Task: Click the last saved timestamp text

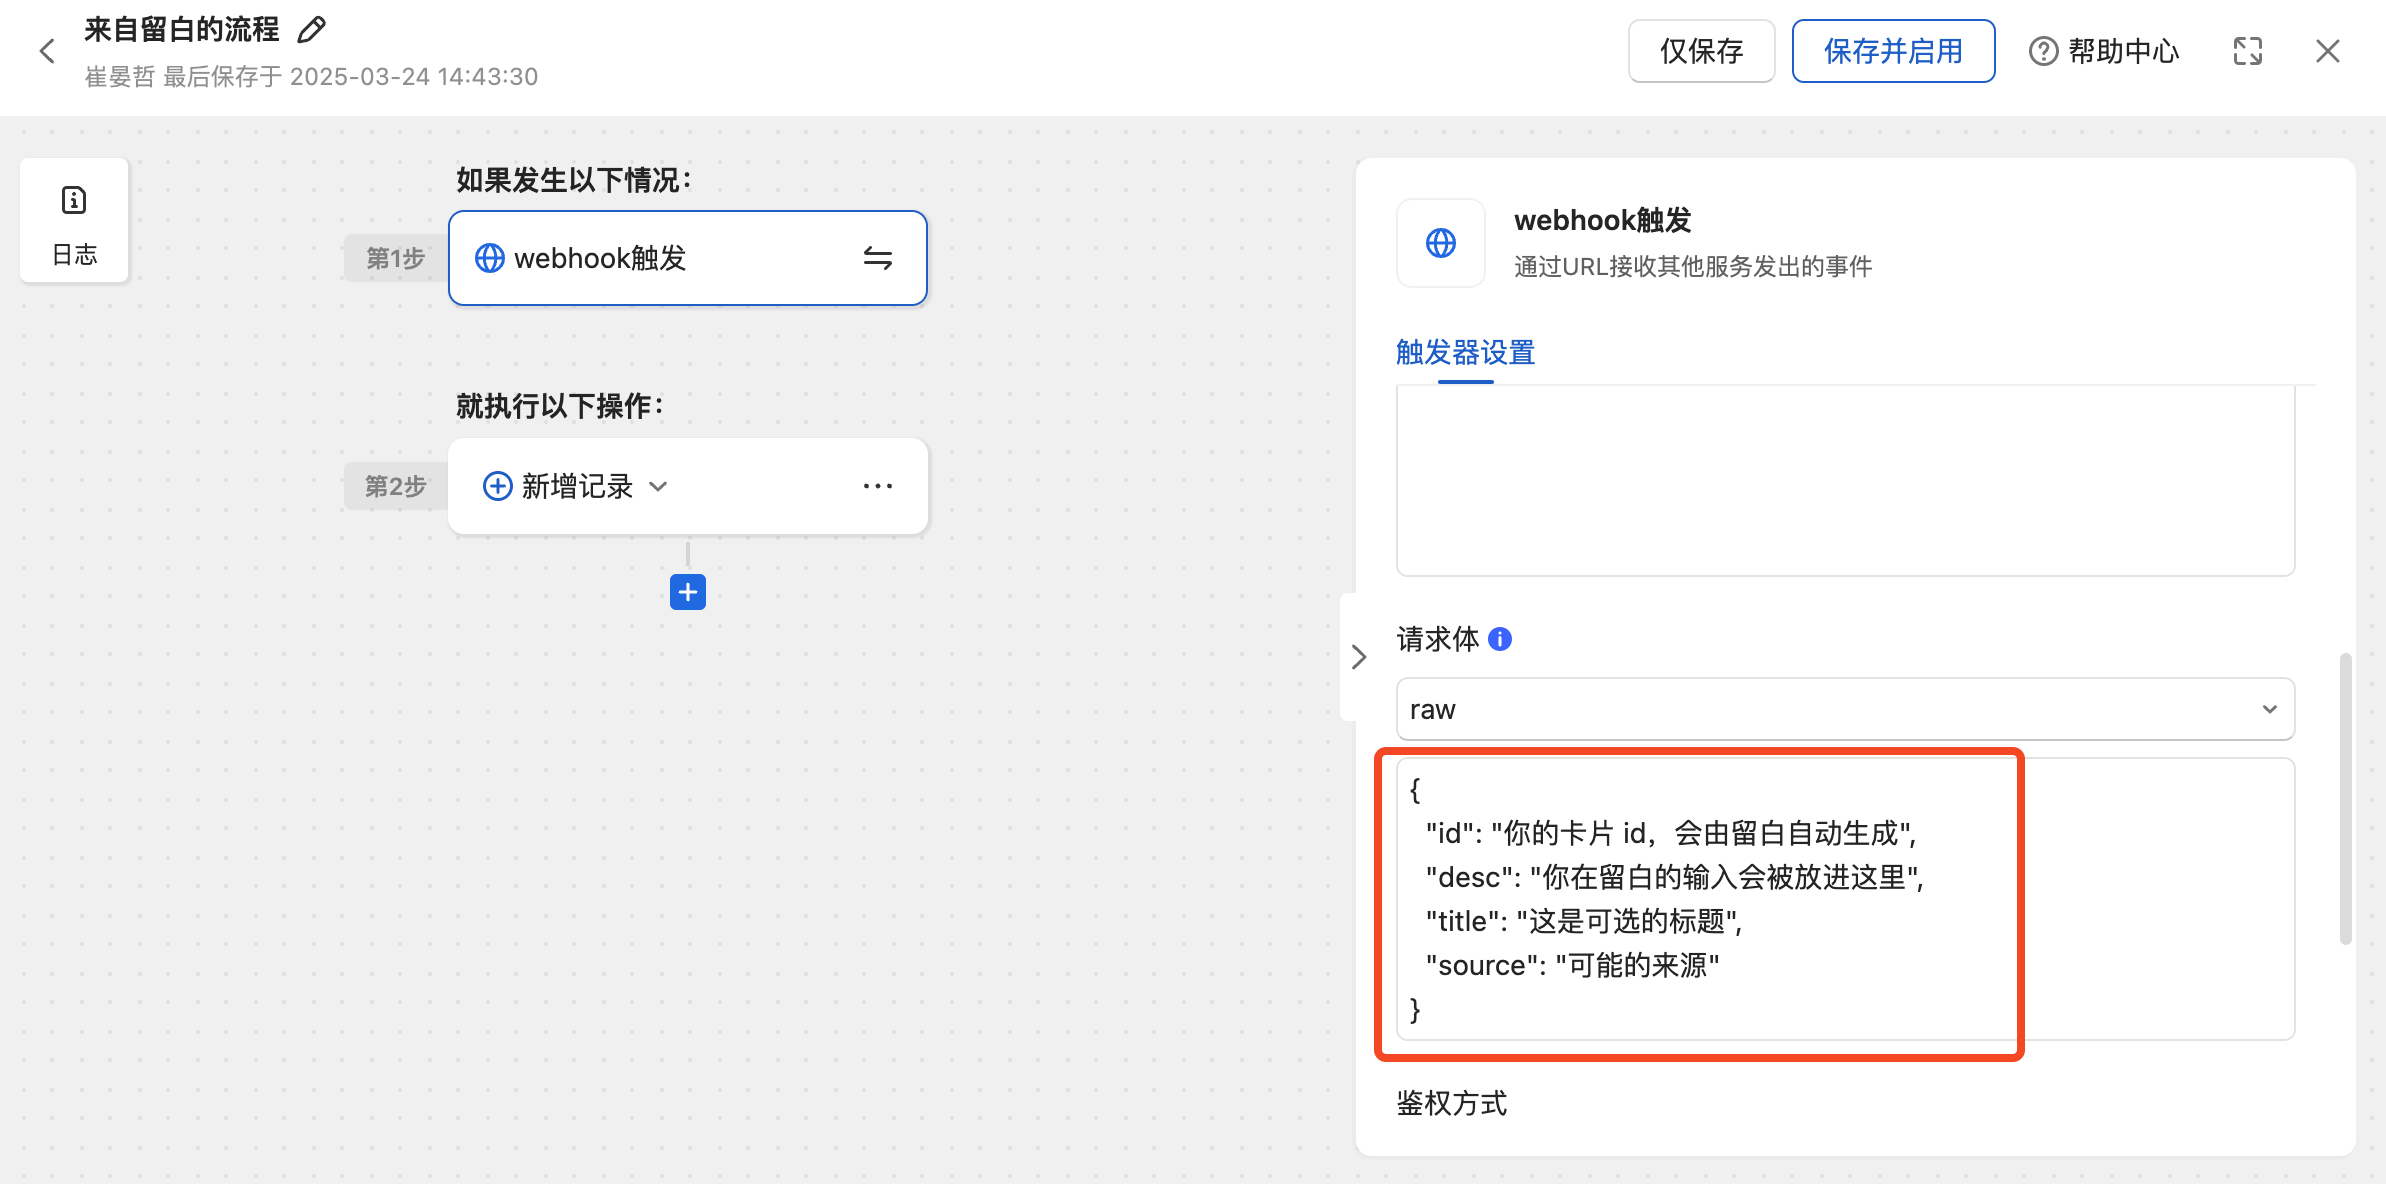Action: click(311, 77)
